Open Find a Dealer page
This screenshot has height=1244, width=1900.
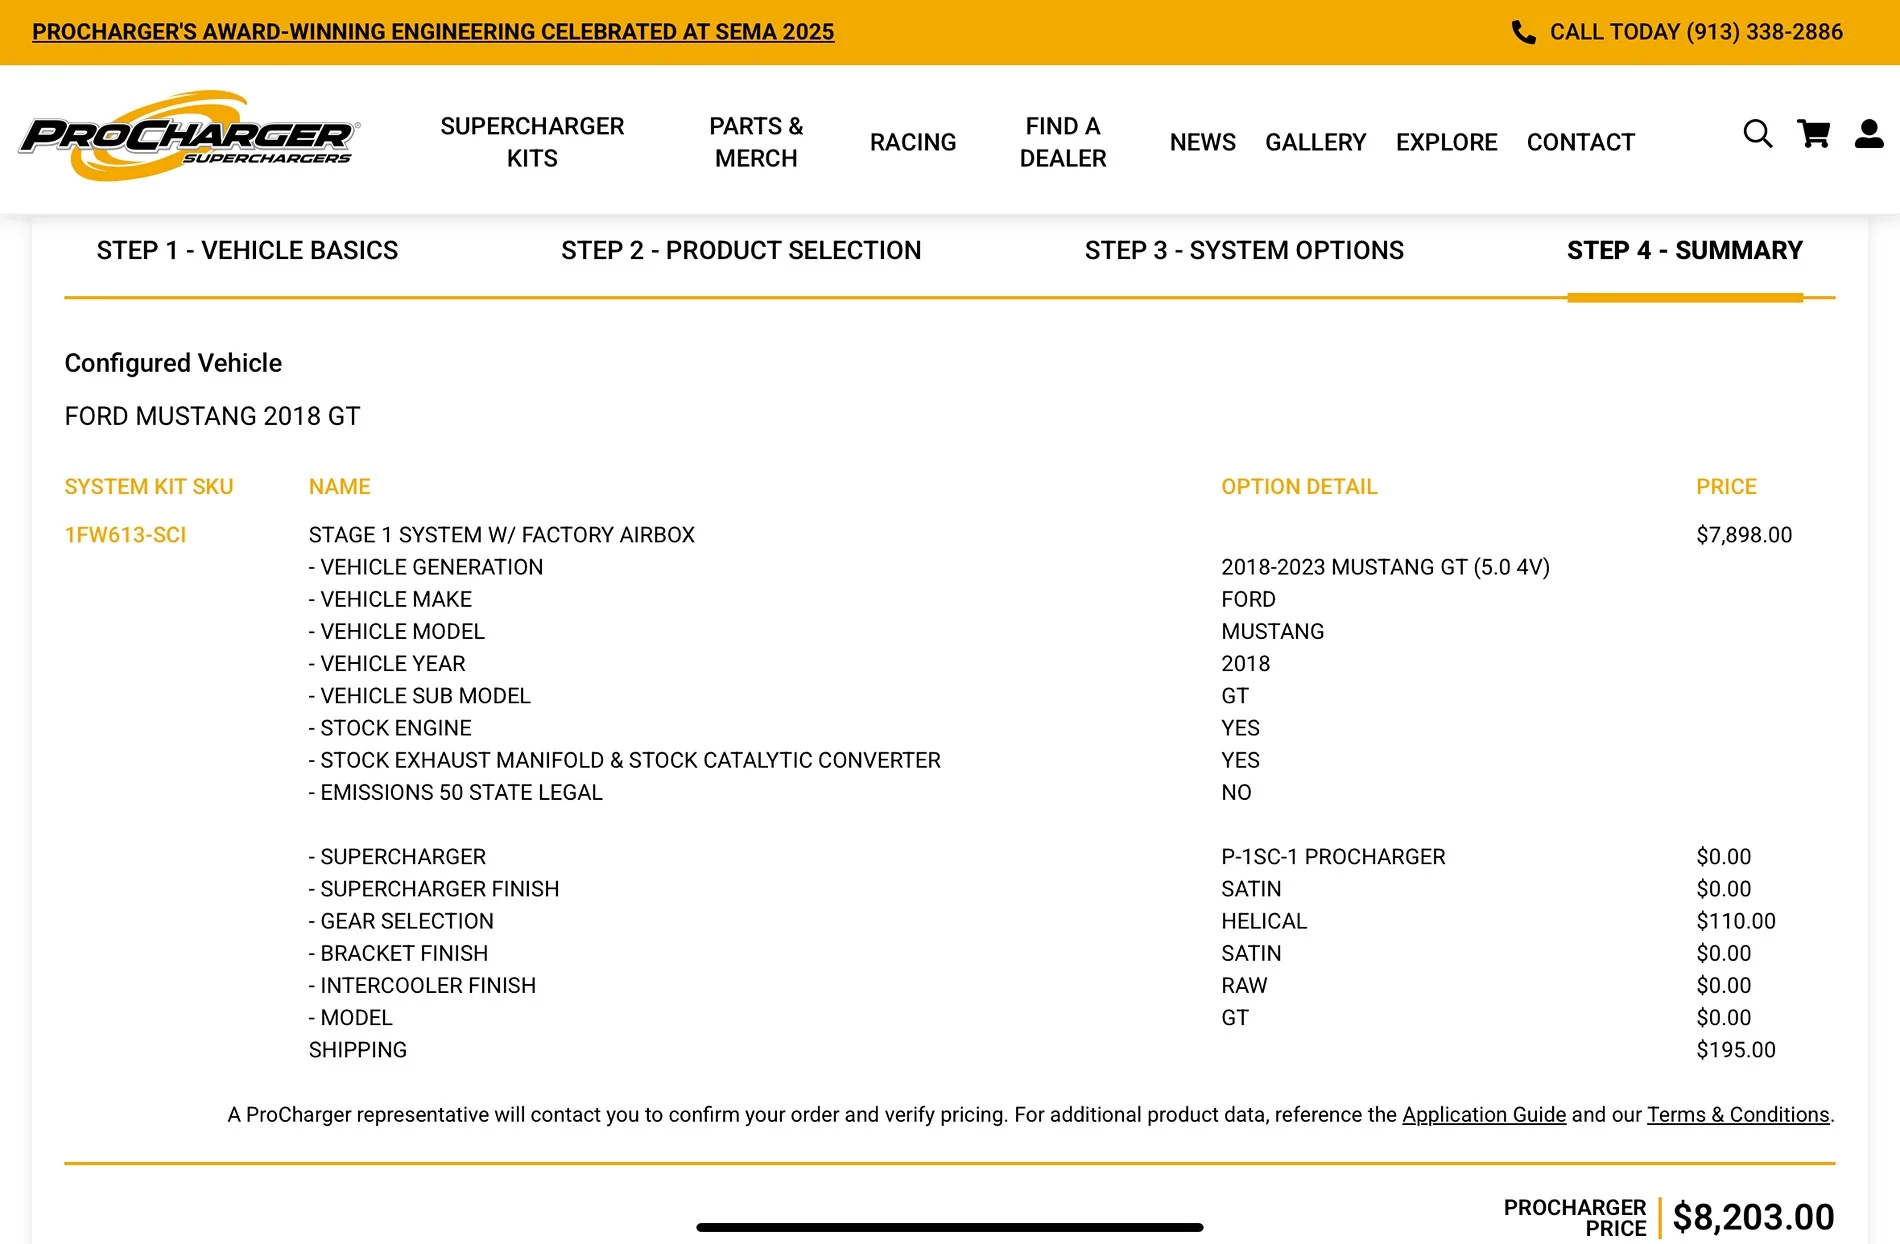point(1063,142)
